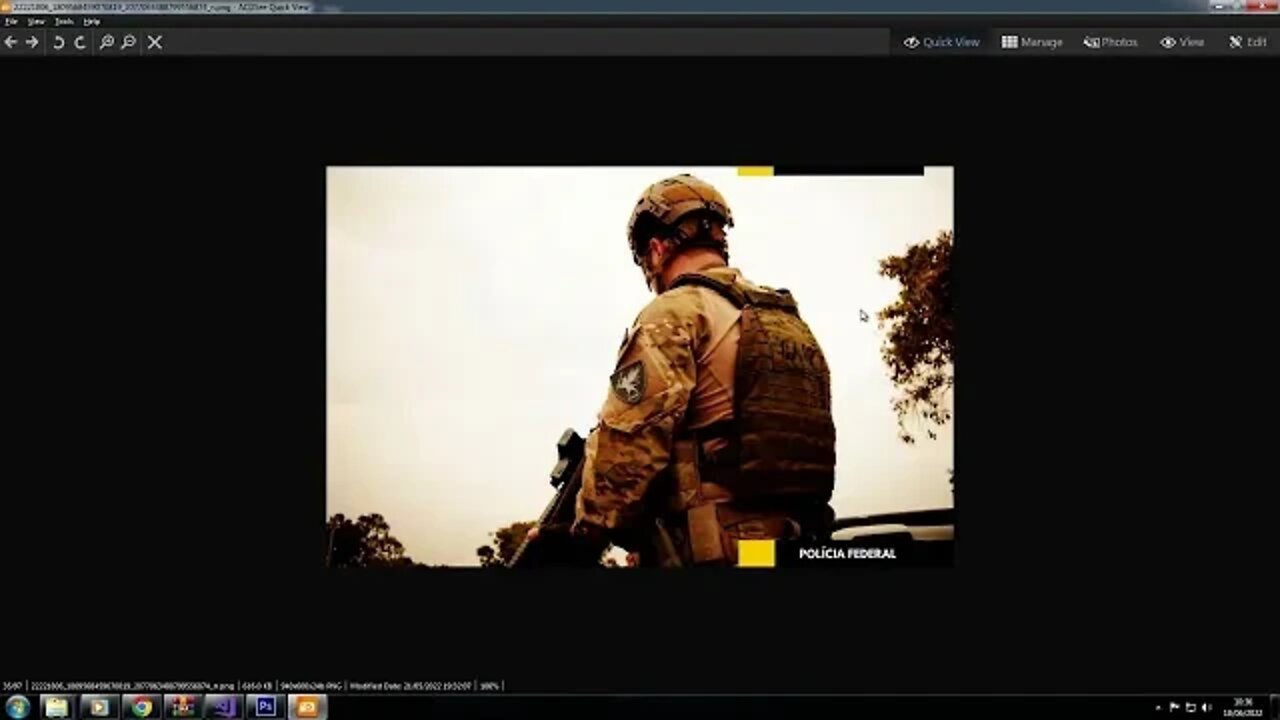Open the File menu
This screenshot has width=1280, height=720.
pos(11,21)
